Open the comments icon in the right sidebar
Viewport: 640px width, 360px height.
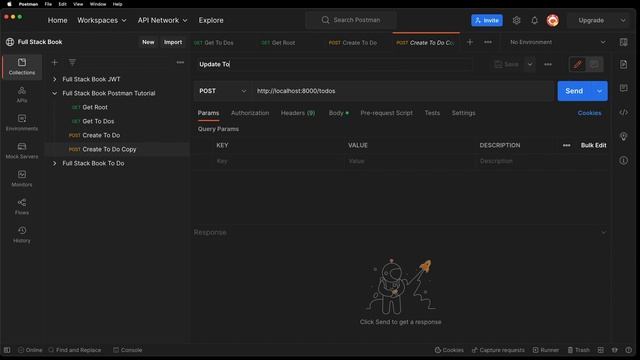pos(623,88)
